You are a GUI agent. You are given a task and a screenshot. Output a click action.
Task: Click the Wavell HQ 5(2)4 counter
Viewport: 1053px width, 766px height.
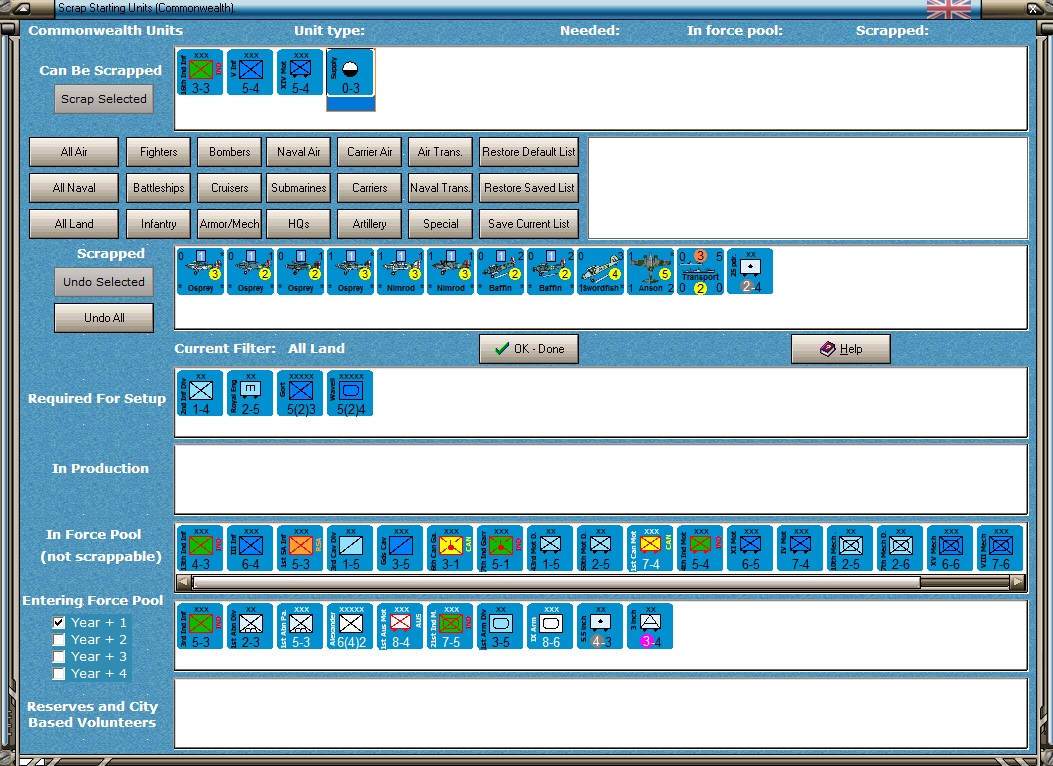tap(351, 393)
